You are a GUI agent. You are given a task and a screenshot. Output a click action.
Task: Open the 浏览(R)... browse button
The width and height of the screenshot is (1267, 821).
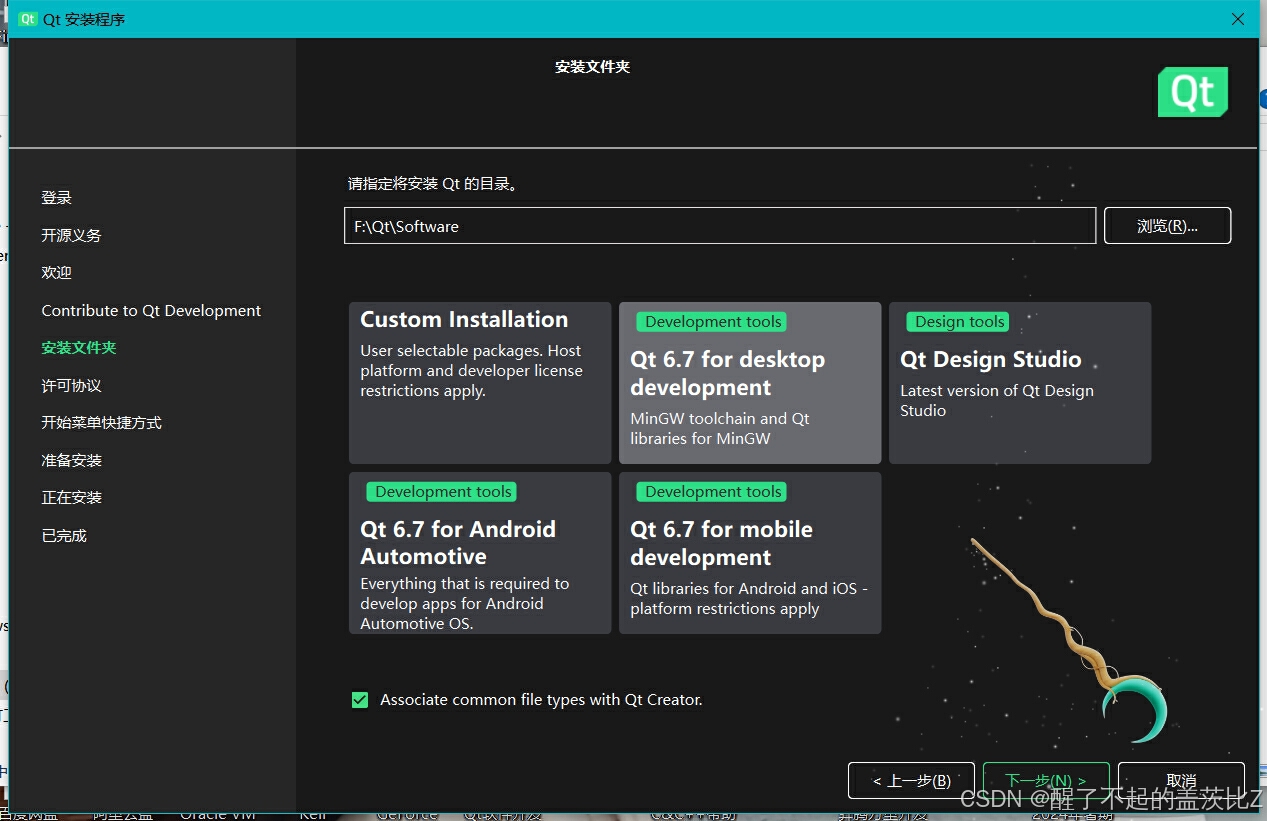pos(1167,226)
